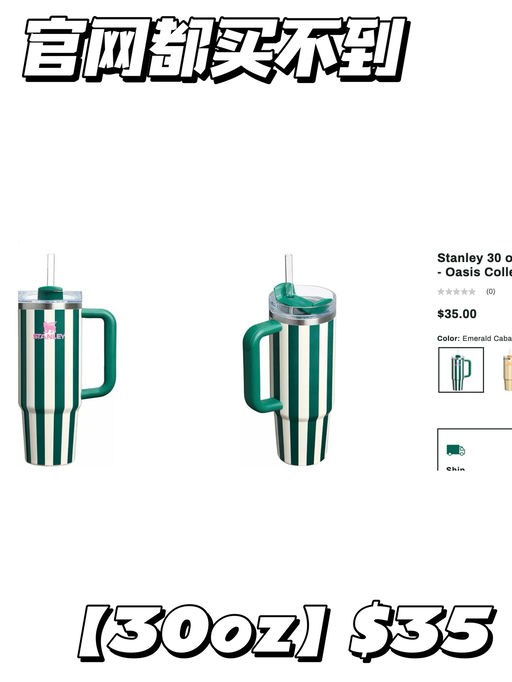Select the yellow tumbler color swatch
512x682 pixels.
point(507,372)
